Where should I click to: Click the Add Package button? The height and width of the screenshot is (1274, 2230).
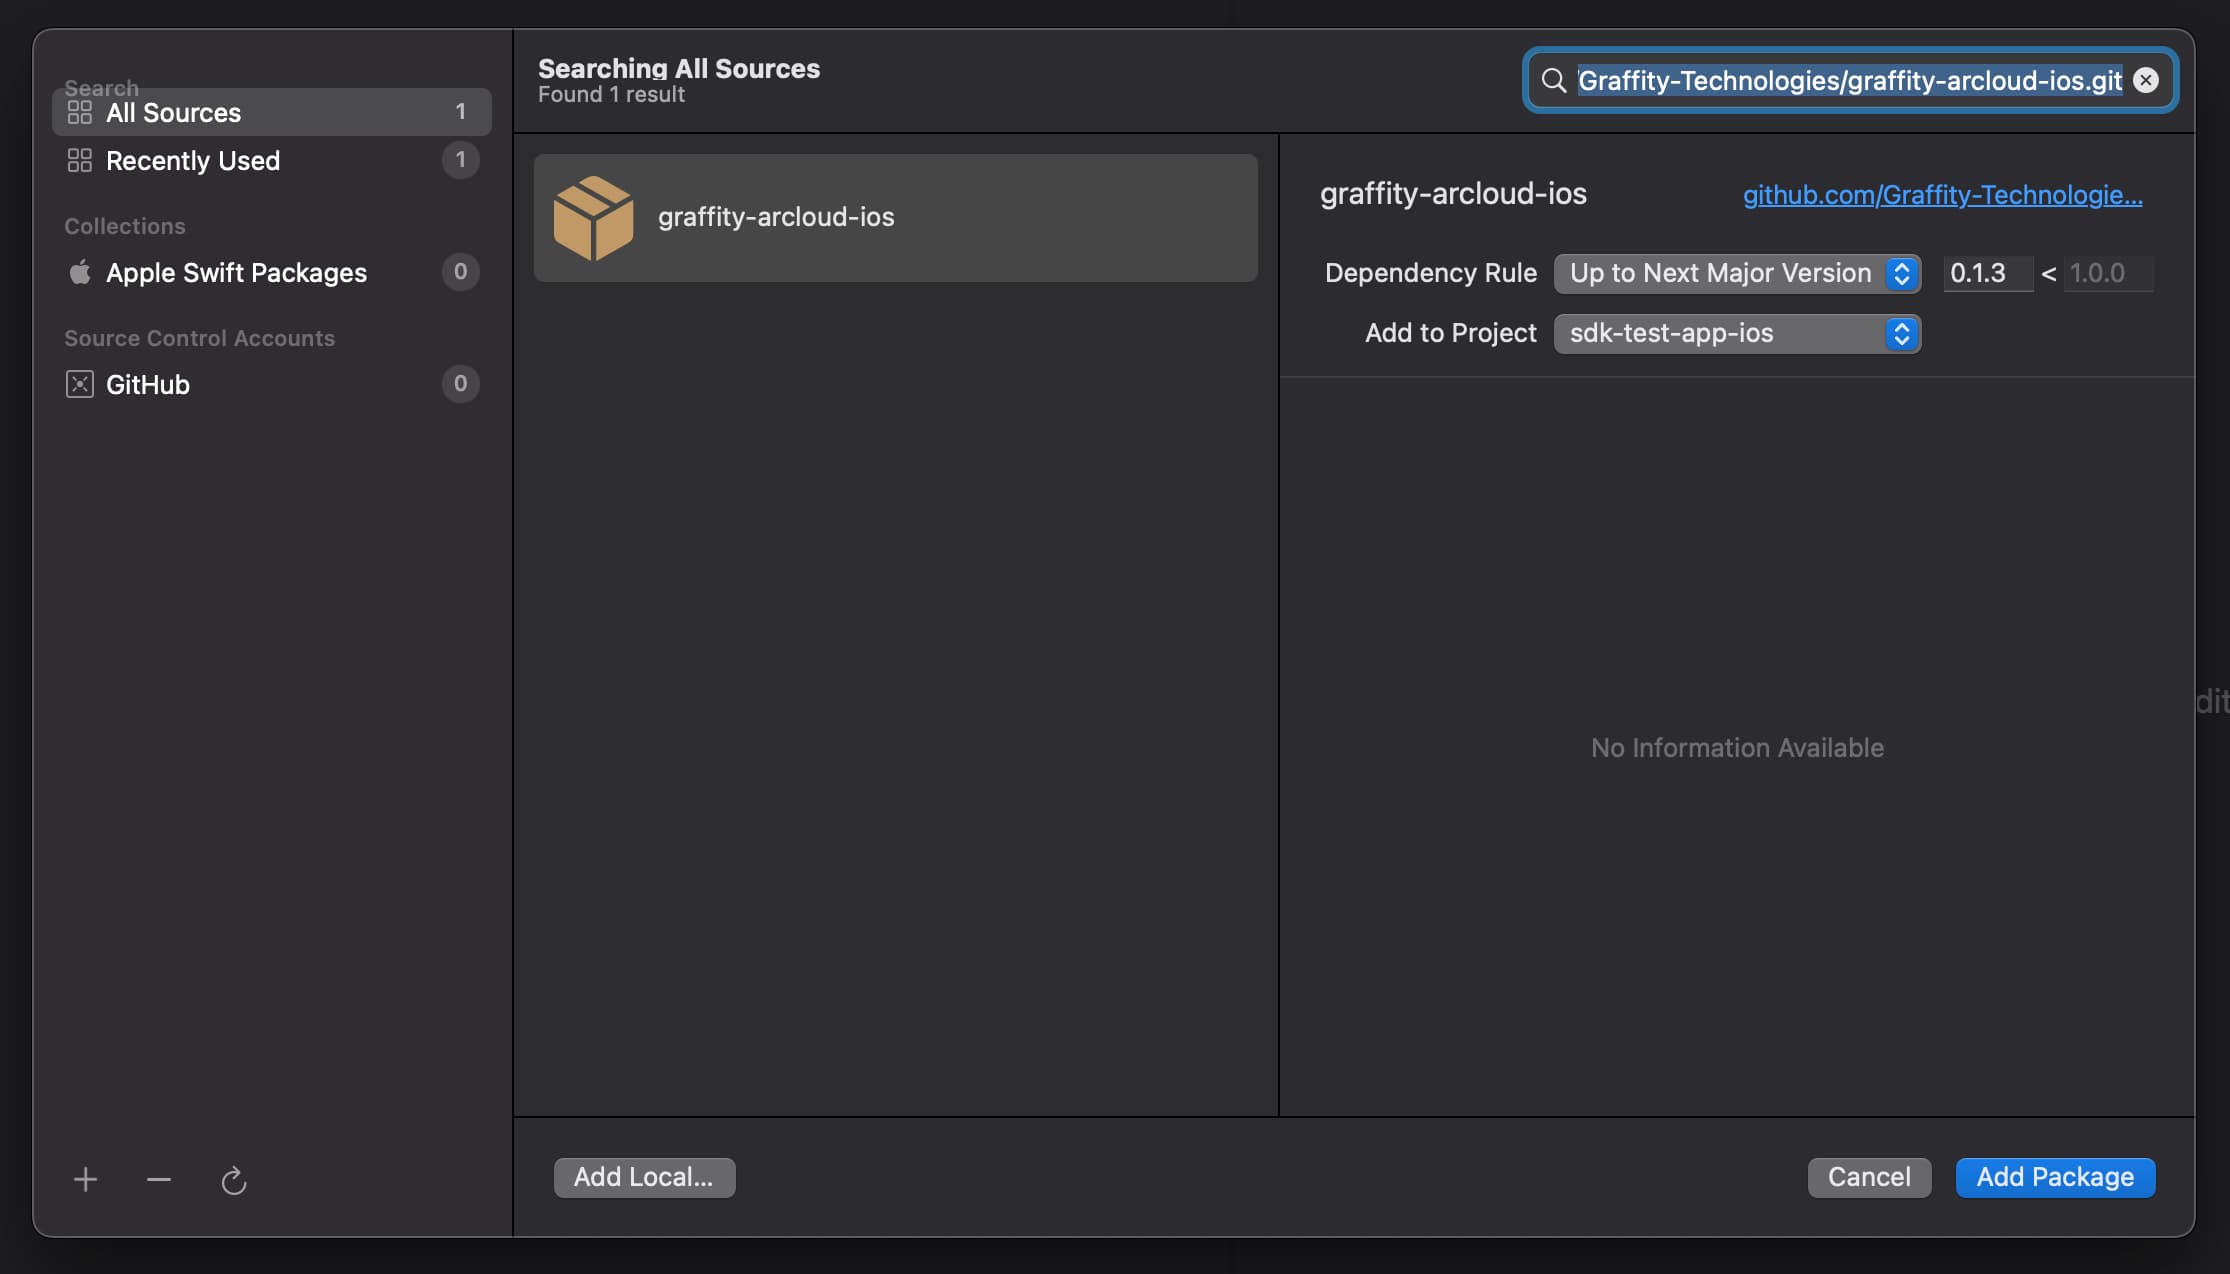[2055, 1177]
